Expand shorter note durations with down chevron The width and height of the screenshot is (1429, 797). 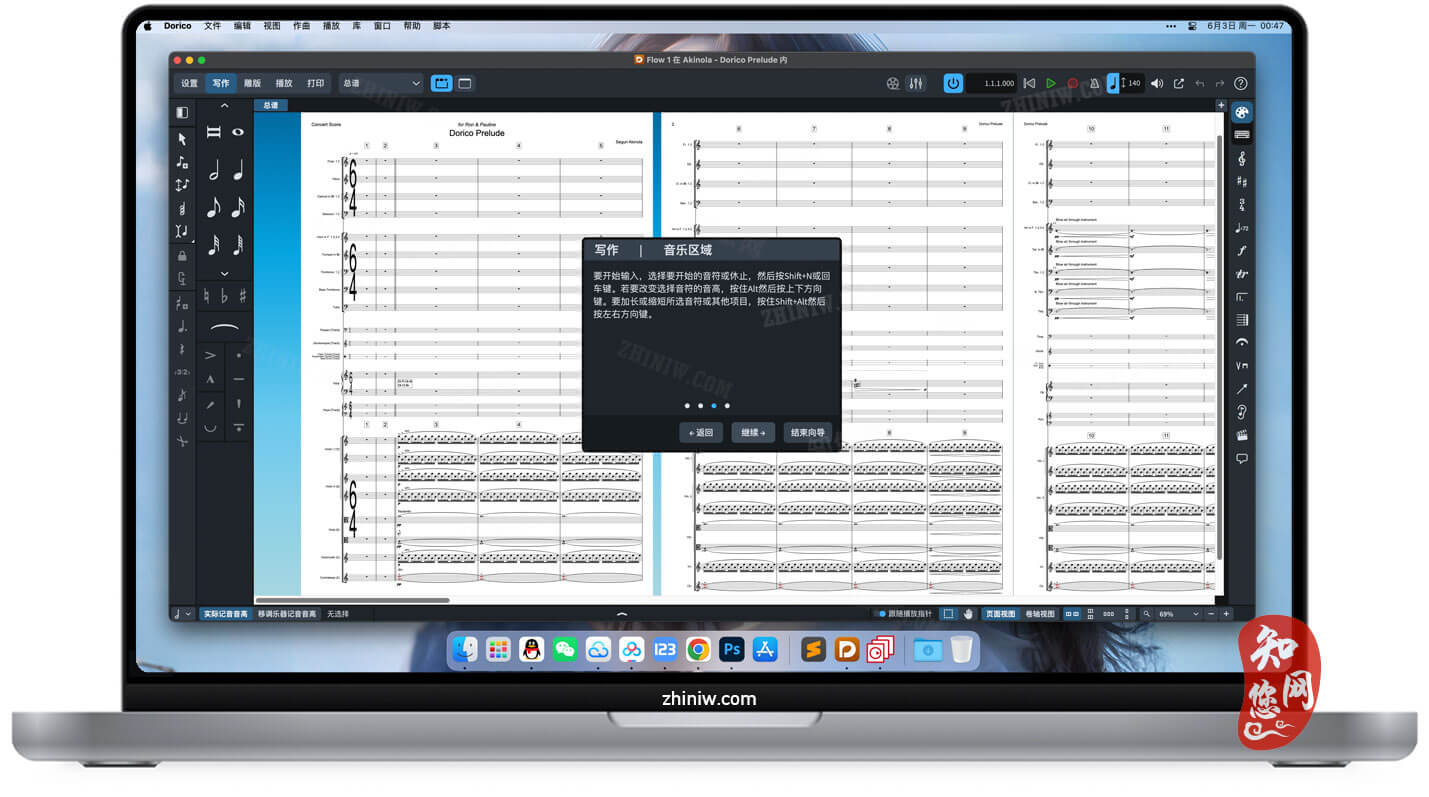[224, 273]
